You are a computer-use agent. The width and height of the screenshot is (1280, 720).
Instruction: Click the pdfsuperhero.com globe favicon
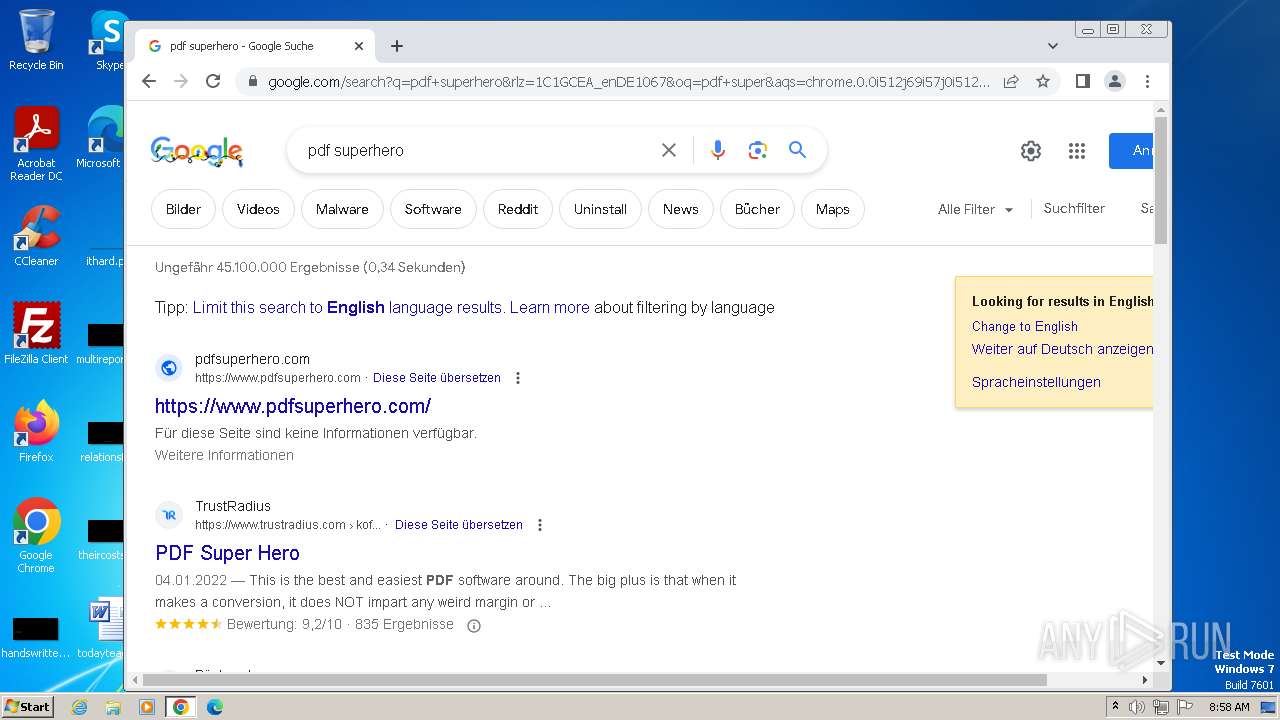point(169,368)
